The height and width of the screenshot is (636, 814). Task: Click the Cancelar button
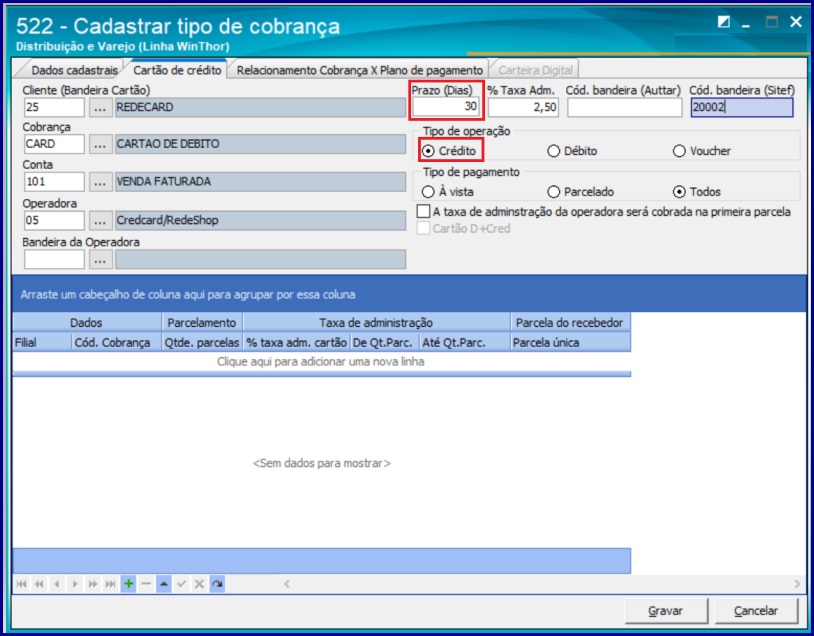[x=756, y=611]
